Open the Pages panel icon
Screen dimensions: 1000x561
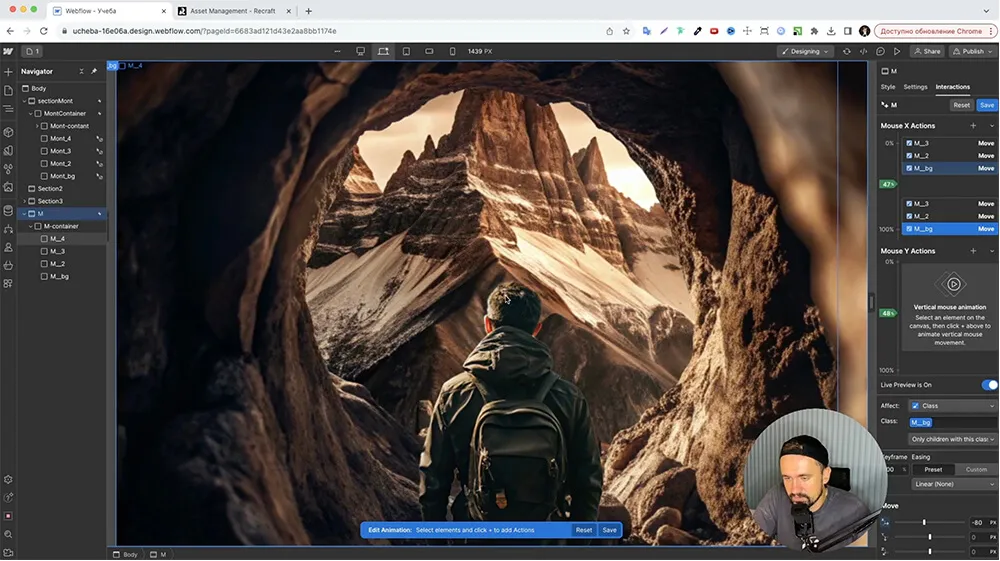[x=8, y=91]
